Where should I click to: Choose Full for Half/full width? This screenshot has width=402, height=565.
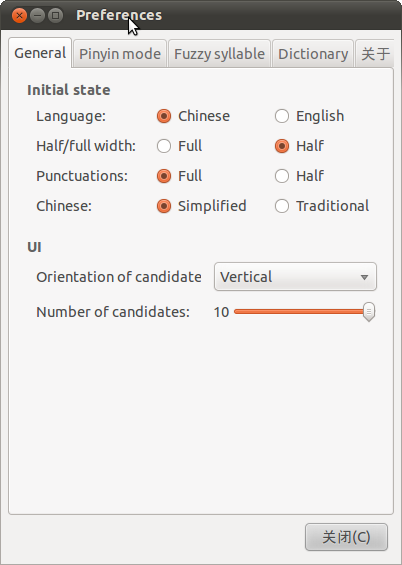164,146
